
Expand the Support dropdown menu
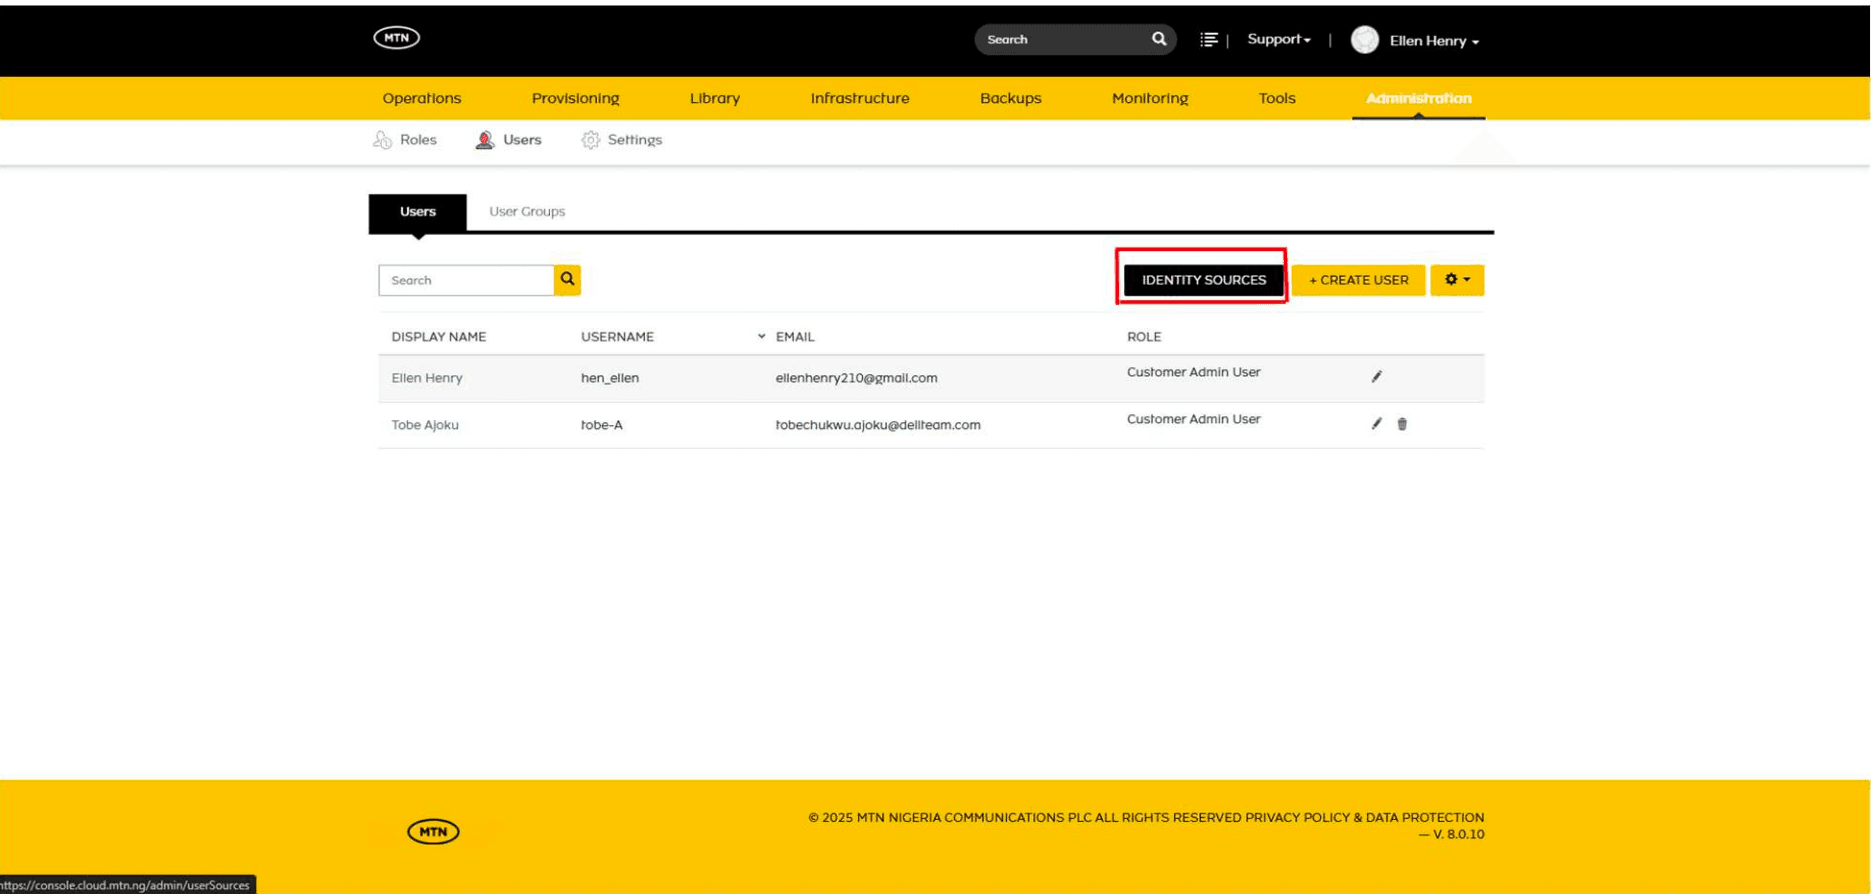pos(1281,39)
